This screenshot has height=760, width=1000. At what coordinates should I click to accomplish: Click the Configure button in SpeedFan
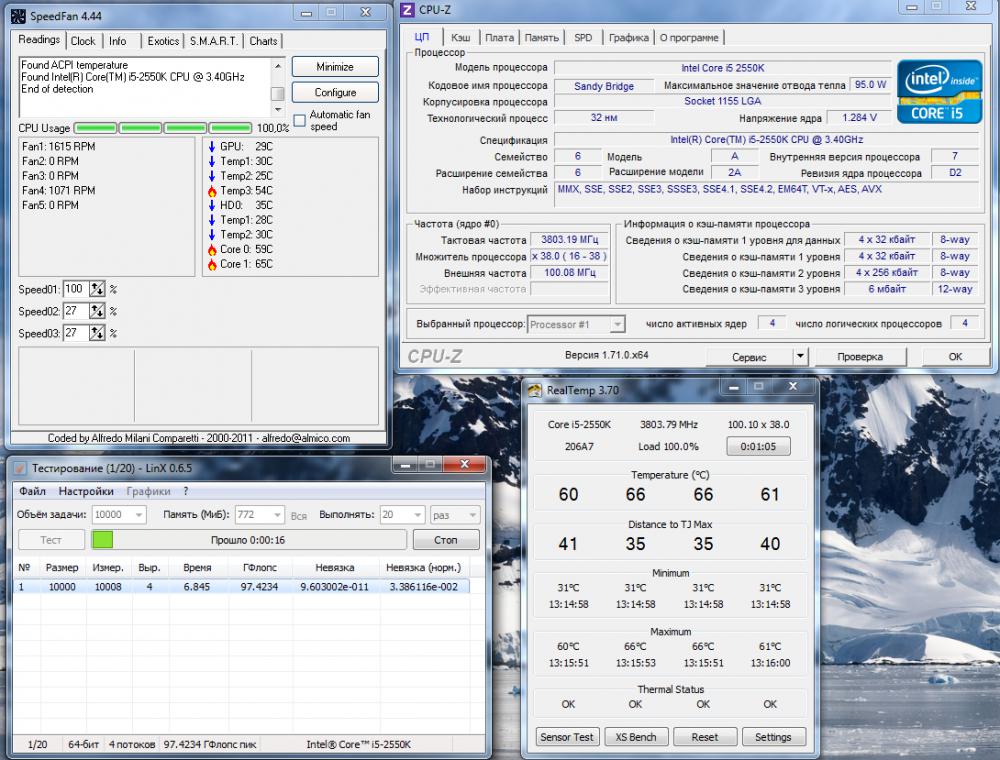pyautogui.click(x=335, y=92)
